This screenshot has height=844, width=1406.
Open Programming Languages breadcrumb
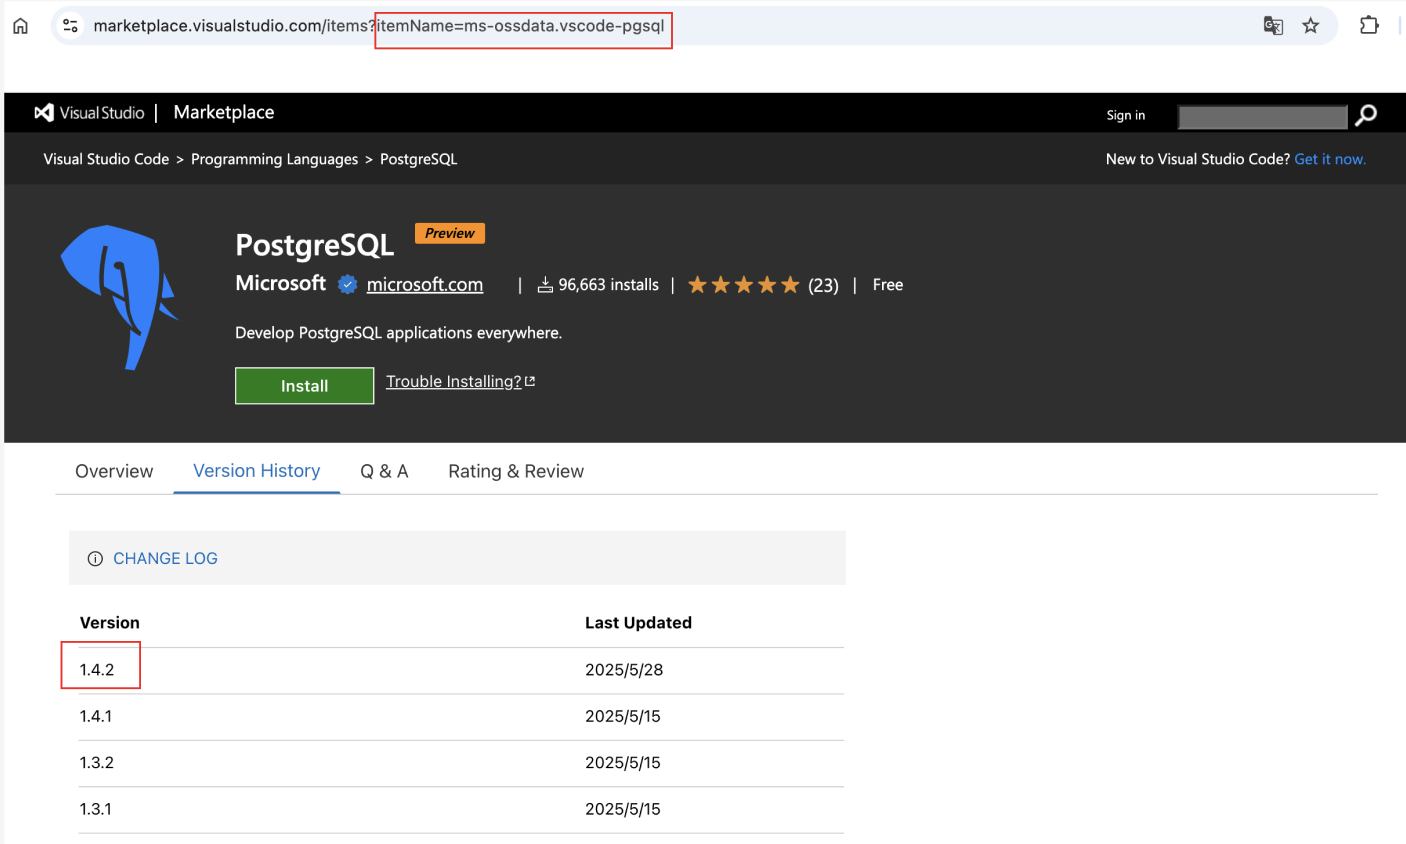coord(274,159)
